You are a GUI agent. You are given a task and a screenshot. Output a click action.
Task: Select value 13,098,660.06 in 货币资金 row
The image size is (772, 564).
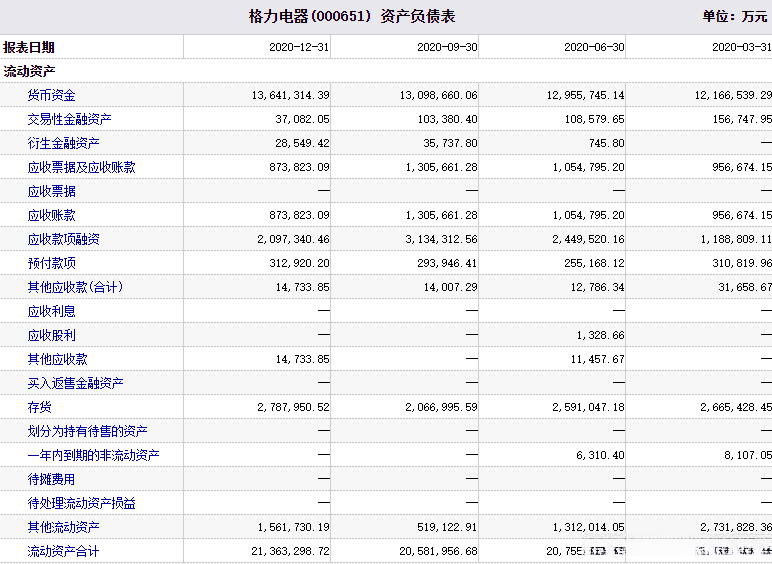click(x=438, y=95)
